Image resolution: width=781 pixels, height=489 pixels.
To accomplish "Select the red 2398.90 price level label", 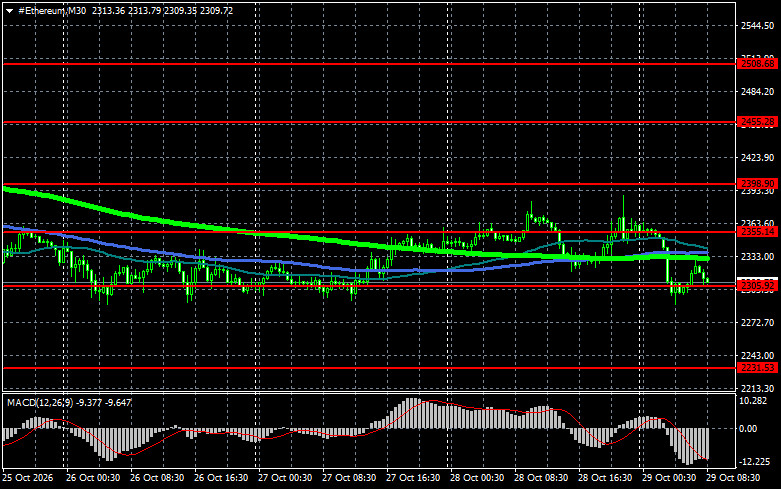I will (x=758, y=184).
